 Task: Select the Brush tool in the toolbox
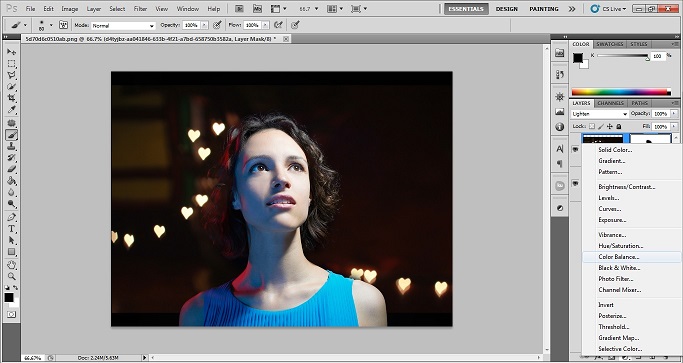click(11, 135)
